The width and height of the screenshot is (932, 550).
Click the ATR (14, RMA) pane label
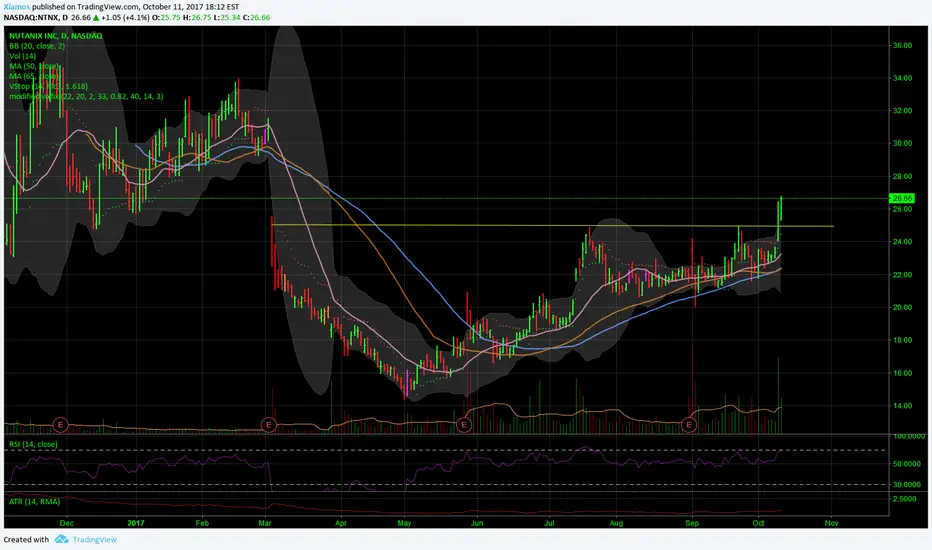pos(34,502)
